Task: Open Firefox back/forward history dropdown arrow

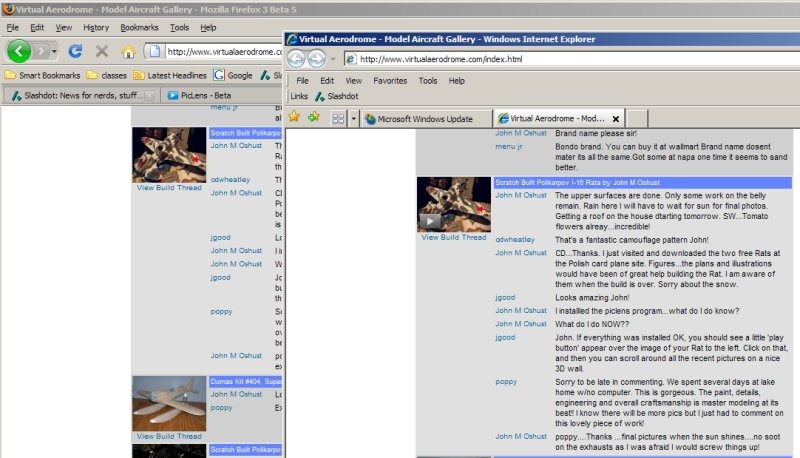Action: click(x=54, y=51)
